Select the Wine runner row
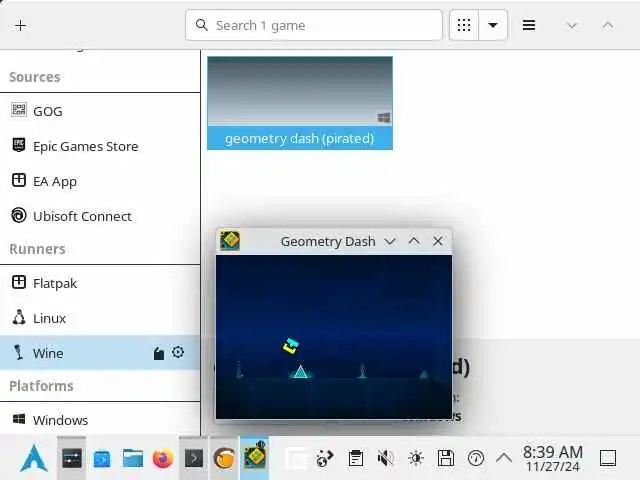Viewport: 640px width, 480px height. coord(100,353)
